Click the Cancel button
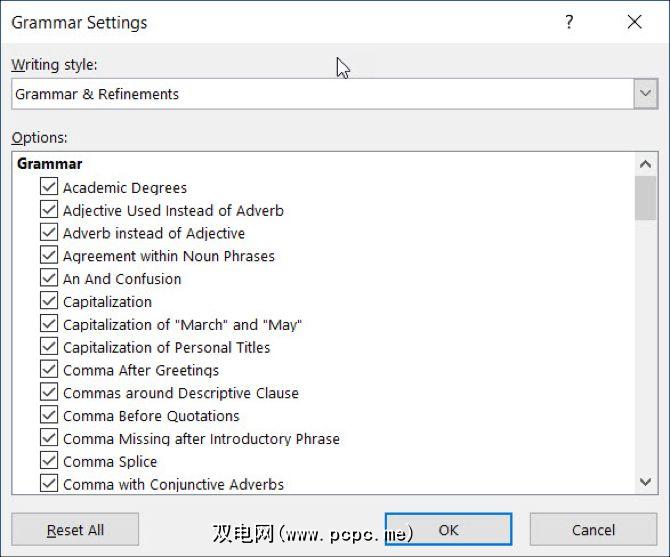This screenshot has height=557, width=670. pos(593,530)
